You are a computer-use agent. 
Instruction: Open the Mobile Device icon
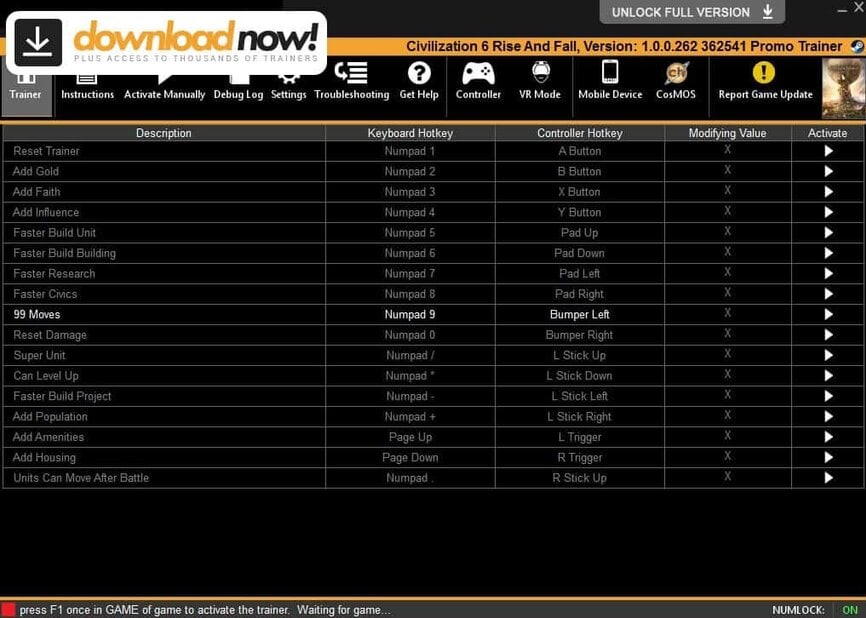point(610,80)
